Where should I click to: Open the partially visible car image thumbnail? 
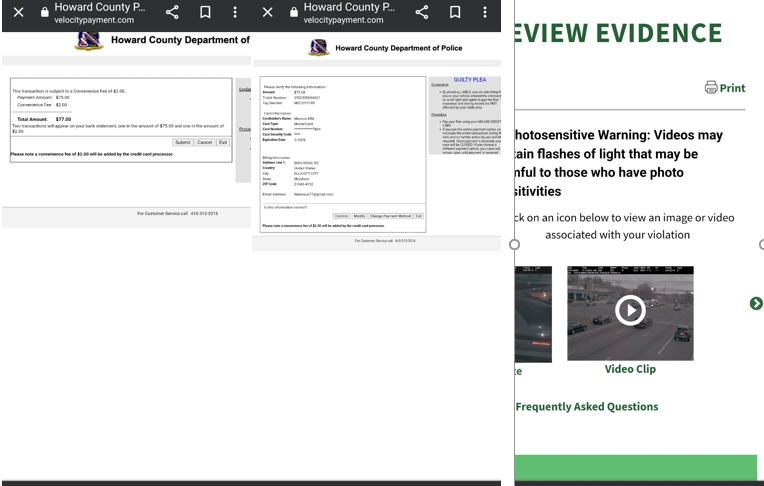click(534, 314)
